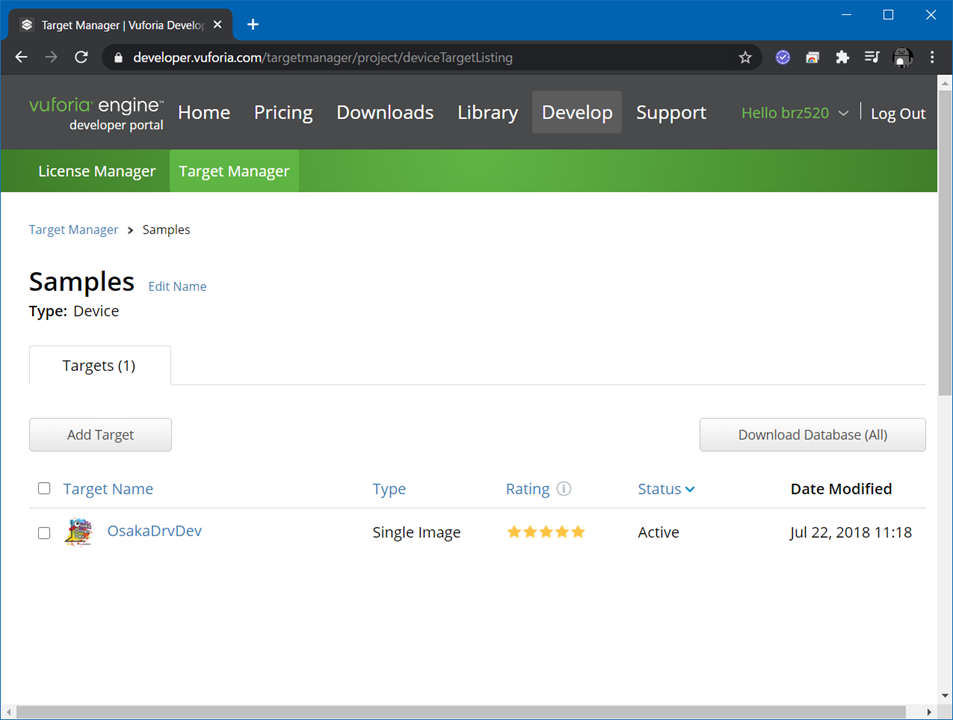The width and height of the screenshot is (953, 720).
Task: Click the vertical scrollbar thumb
Action: click(945, 243)
